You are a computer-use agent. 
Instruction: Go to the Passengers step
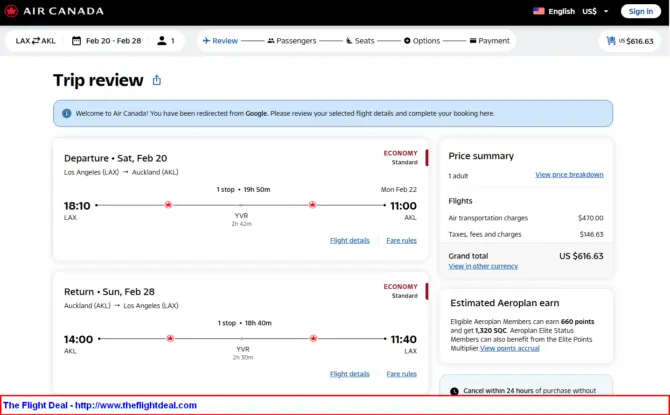(292, 41)
